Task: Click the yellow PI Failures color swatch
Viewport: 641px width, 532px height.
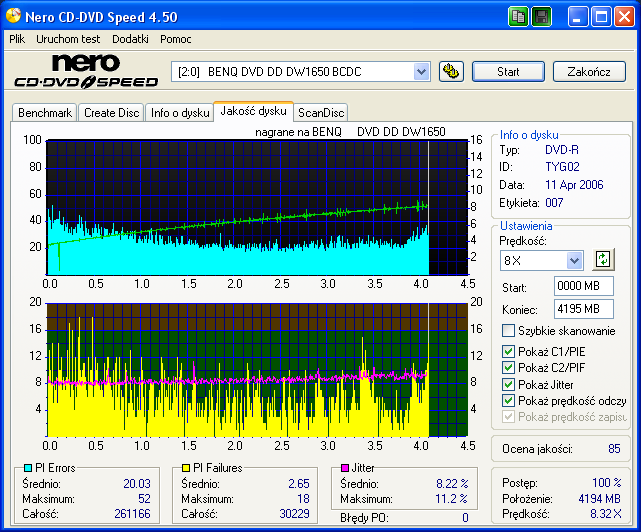Action: 186,468
